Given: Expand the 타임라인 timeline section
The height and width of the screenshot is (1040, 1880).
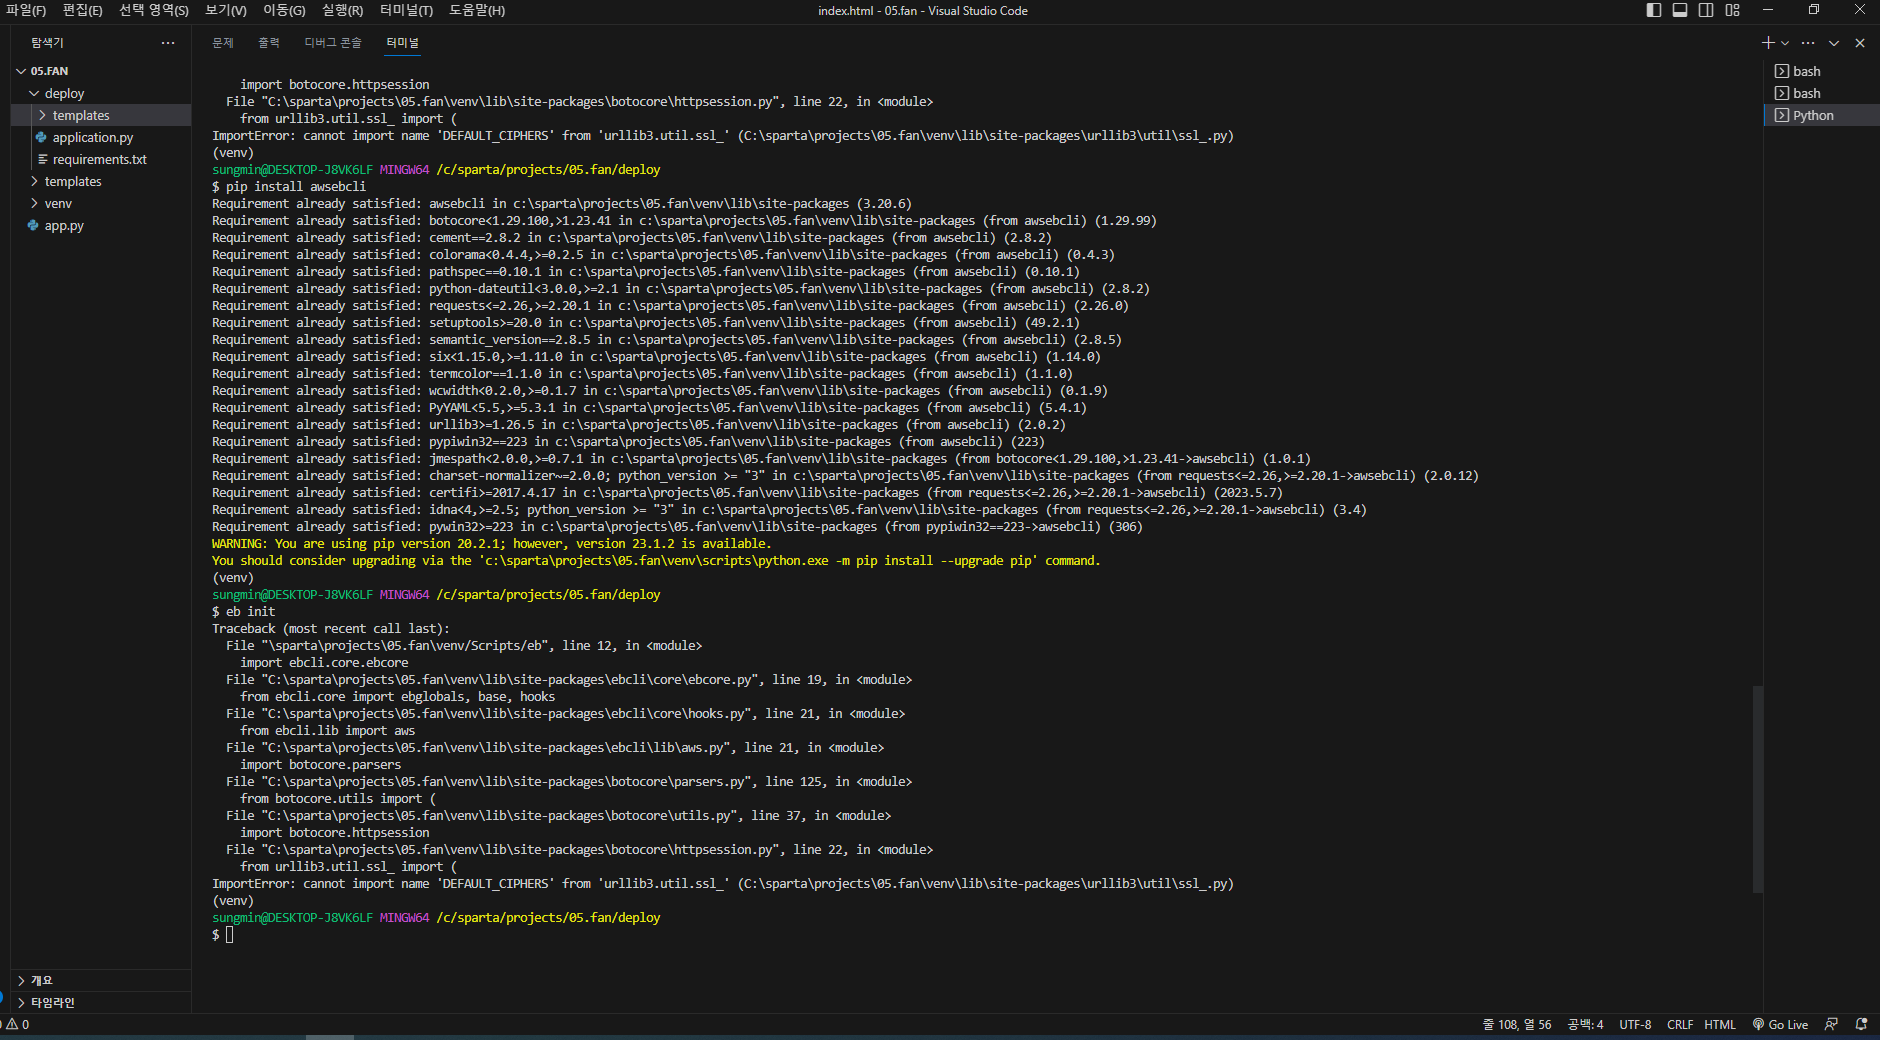Looking at the screenshot, I should [100, 1002].
